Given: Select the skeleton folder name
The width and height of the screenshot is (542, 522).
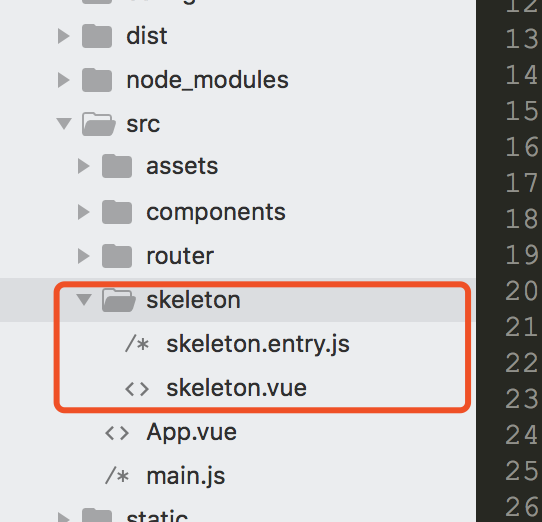Looking at the screenshot, I should (x=194, y=300).
